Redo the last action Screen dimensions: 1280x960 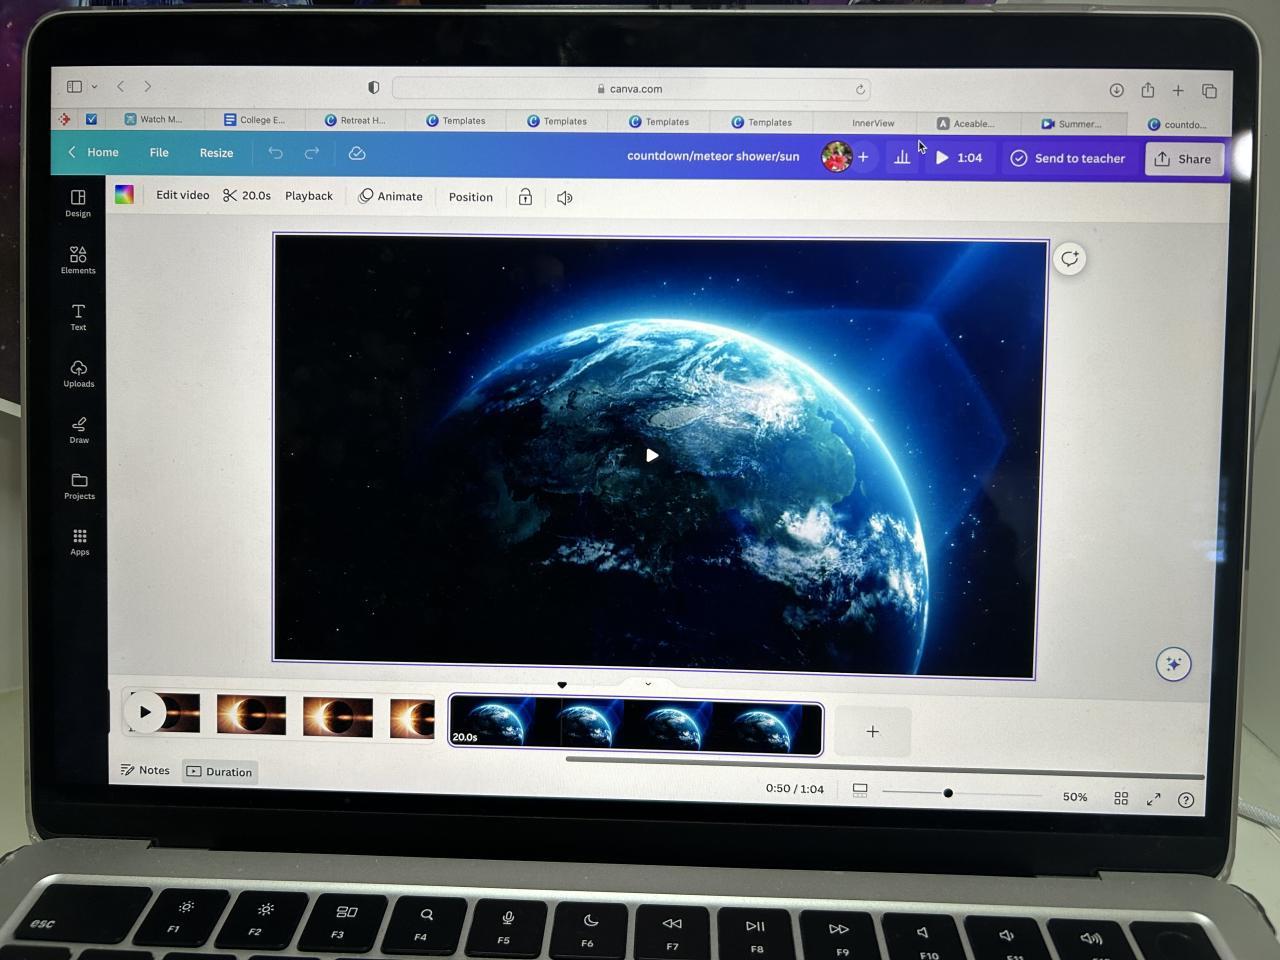[x=312, y=153]
